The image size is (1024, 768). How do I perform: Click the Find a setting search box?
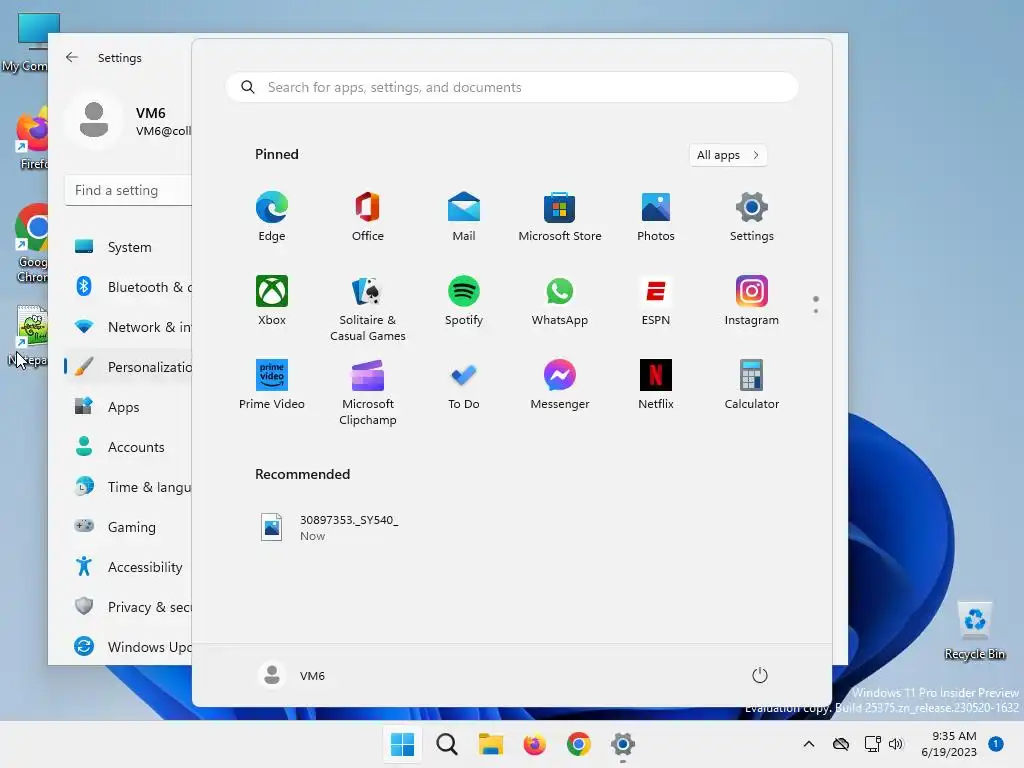point(129,190)
